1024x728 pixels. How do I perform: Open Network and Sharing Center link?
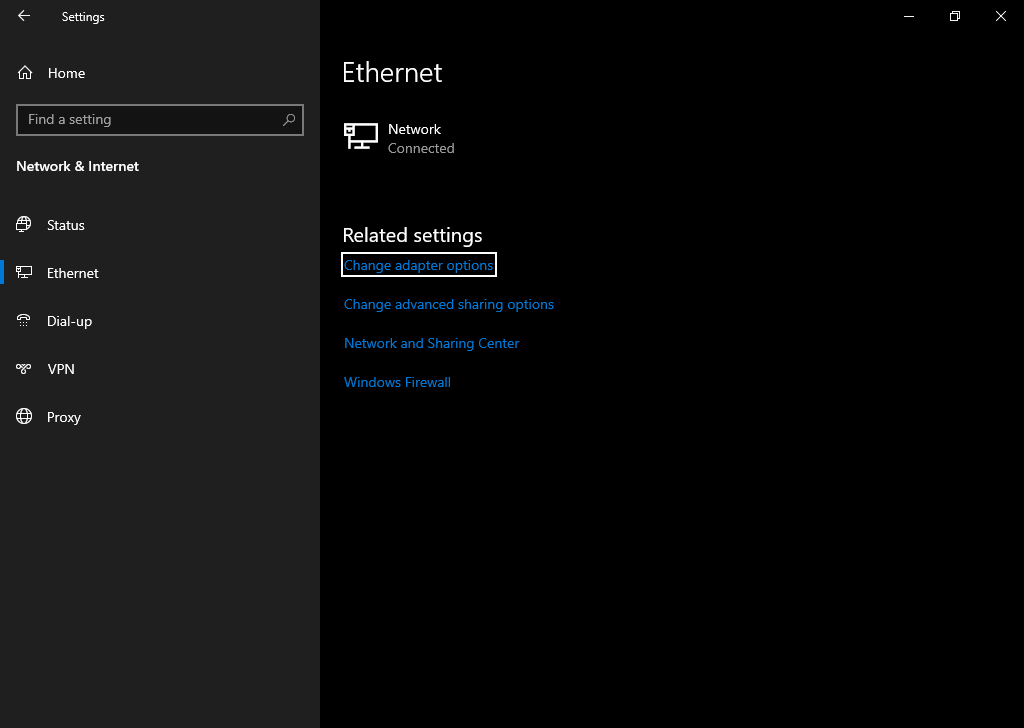tap(431, 343)
